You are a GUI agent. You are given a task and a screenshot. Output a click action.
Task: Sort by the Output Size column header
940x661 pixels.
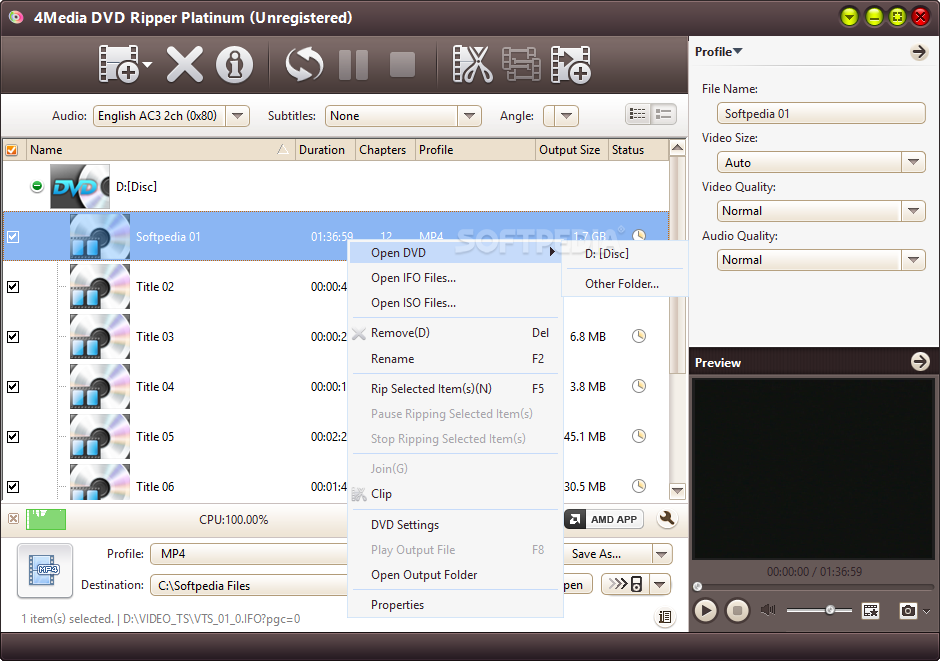pyautogui.click(x=571, y=150)
